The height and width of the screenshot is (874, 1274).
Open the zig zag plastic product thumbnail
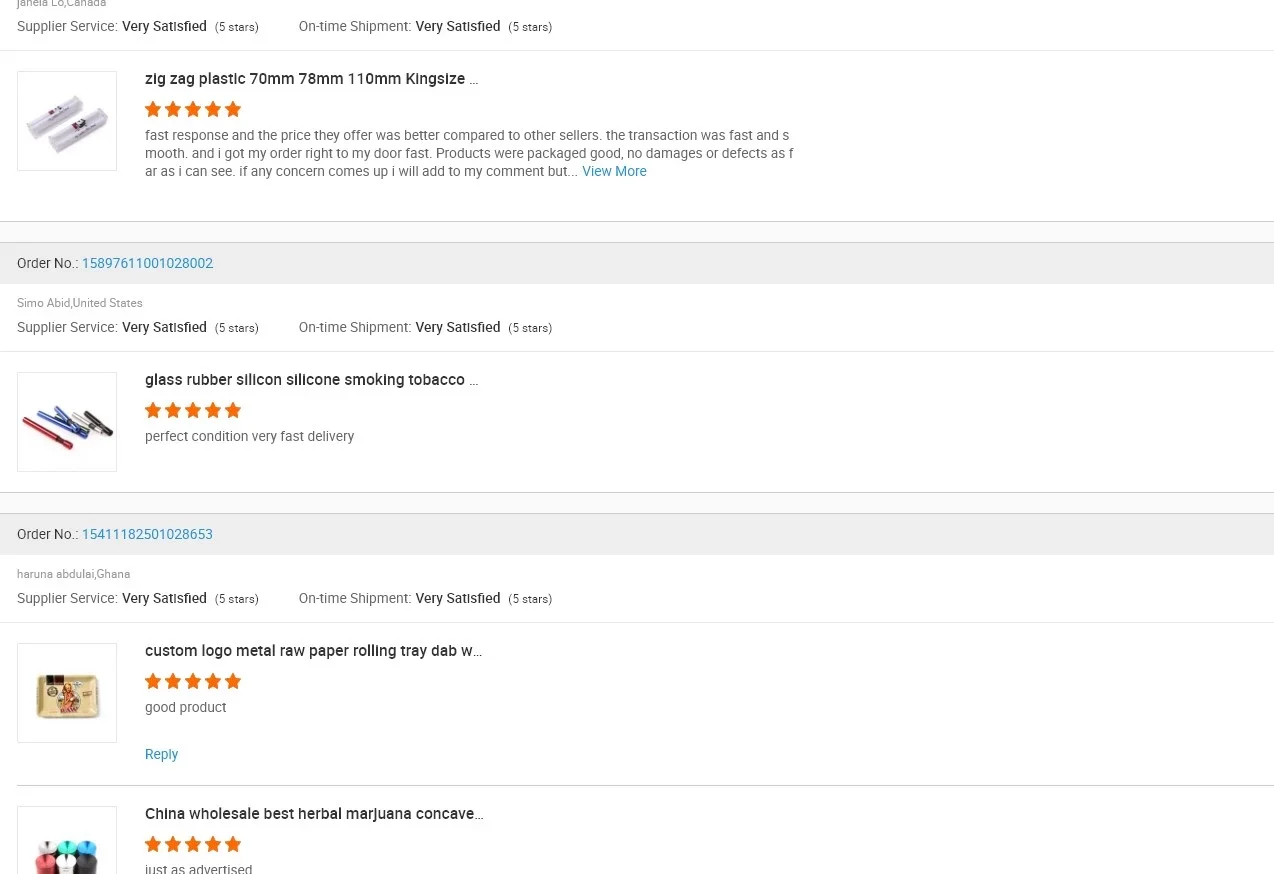[67, 121]
